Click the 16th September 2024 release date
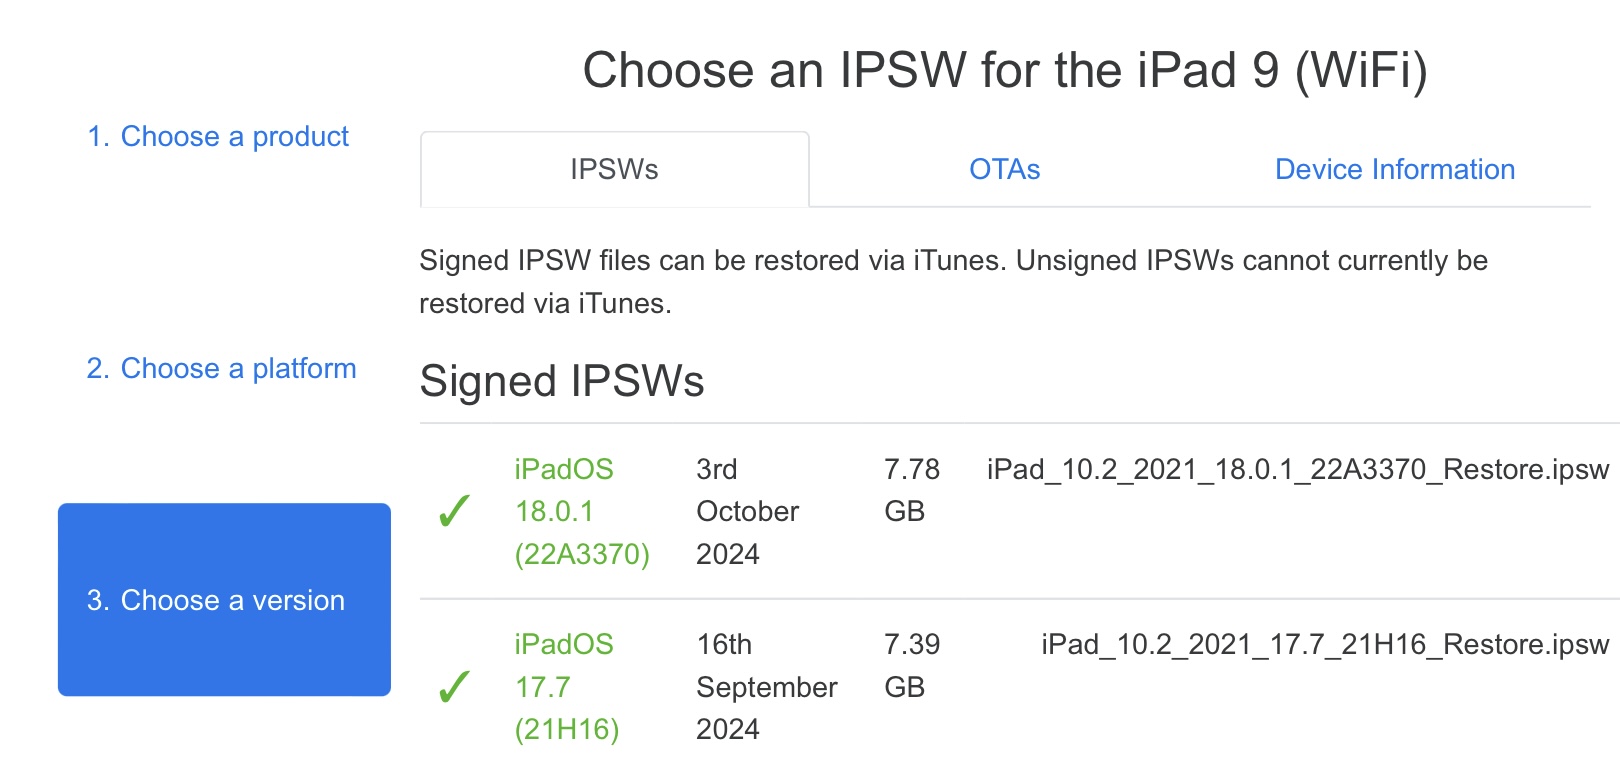 click(x=766, y=687)
